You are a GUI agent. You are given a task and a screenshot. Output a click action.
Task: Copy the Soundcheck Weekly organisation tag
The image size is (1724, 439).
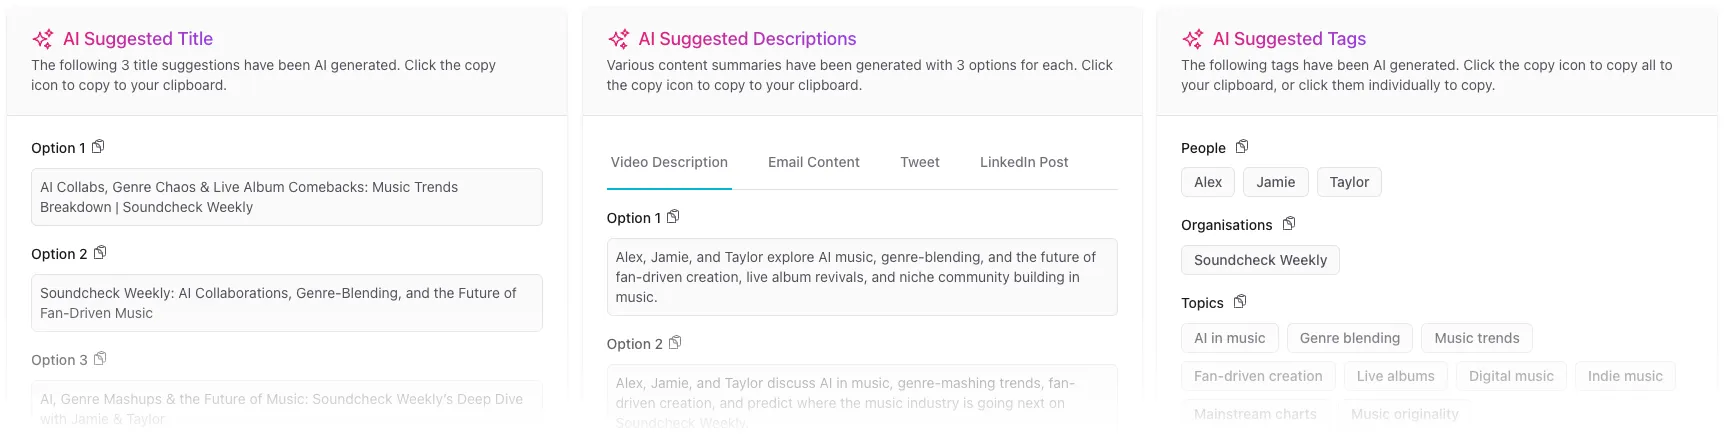pyautogui.click(x=1259, y=260)
